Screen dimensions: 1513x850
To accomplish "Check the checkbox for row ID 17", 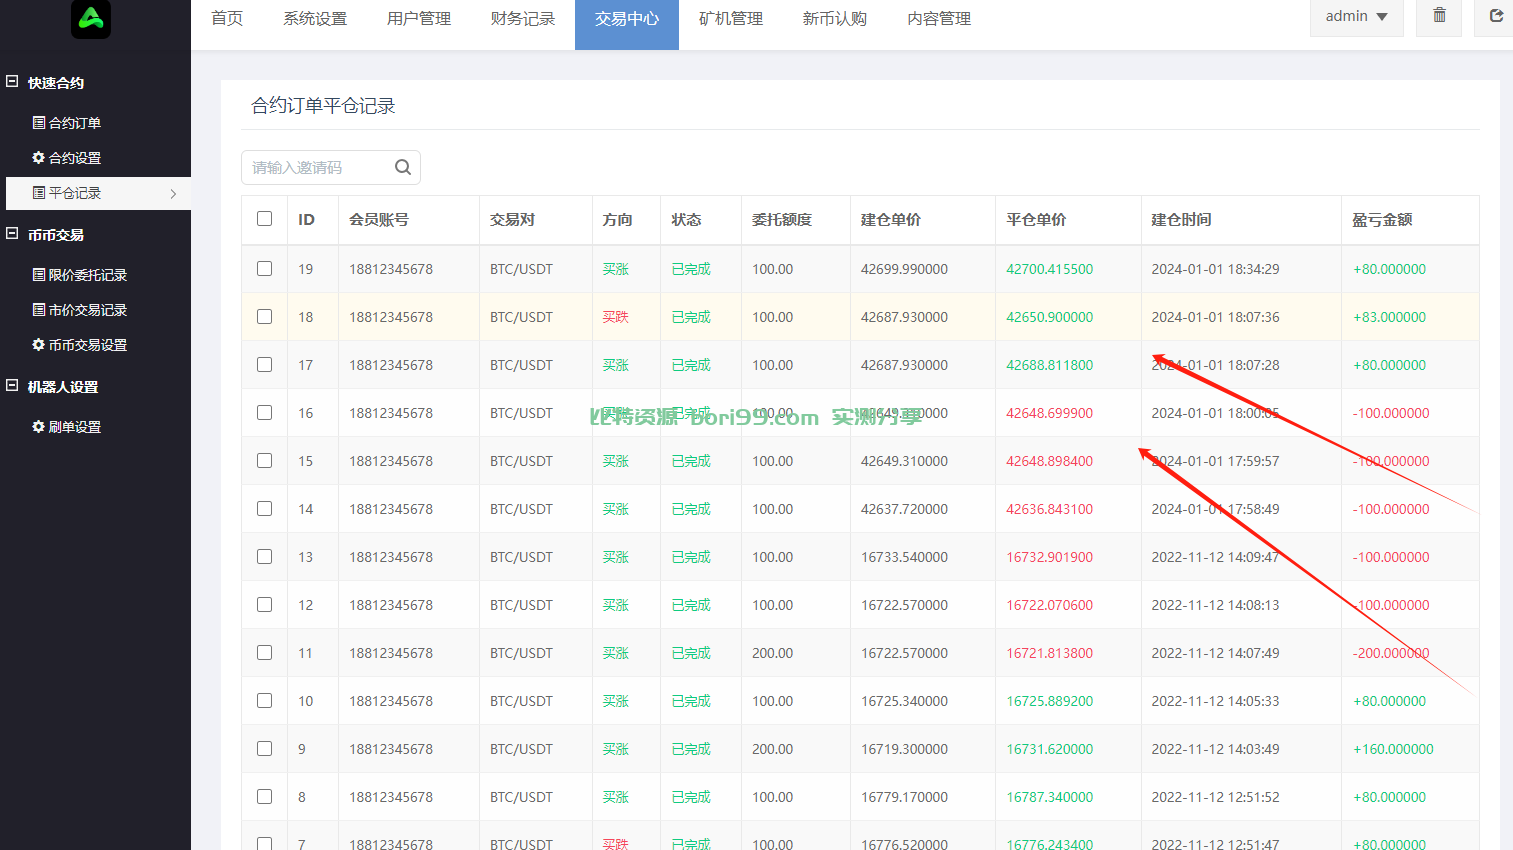I will pyautogui.click(x=265, y=365).
